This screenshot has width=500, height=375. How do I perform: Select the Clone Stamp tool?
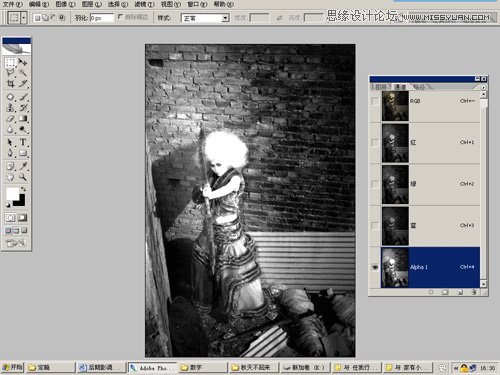(10, 108)
